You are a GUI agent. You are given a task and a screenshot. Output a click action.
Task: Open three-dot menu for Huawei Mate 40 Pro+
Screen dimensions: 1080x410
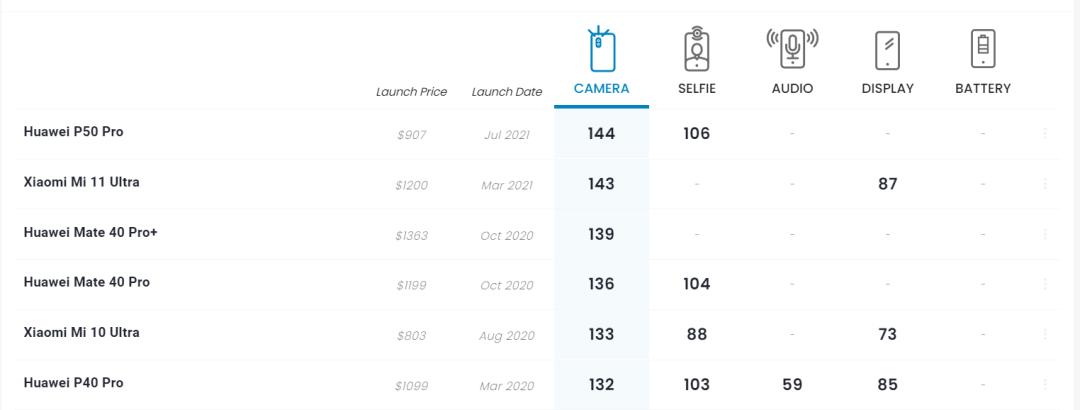point(1045,234)
